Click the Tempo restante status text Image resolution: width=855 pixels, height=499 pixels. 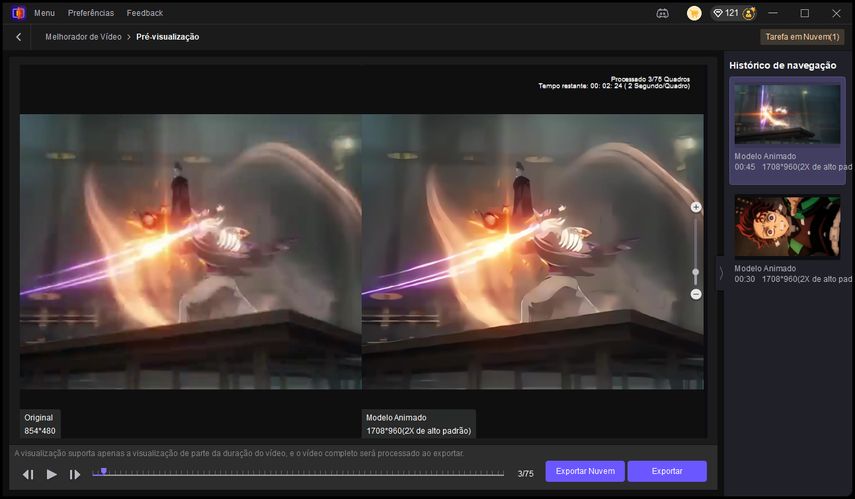(x=614, y=86)
